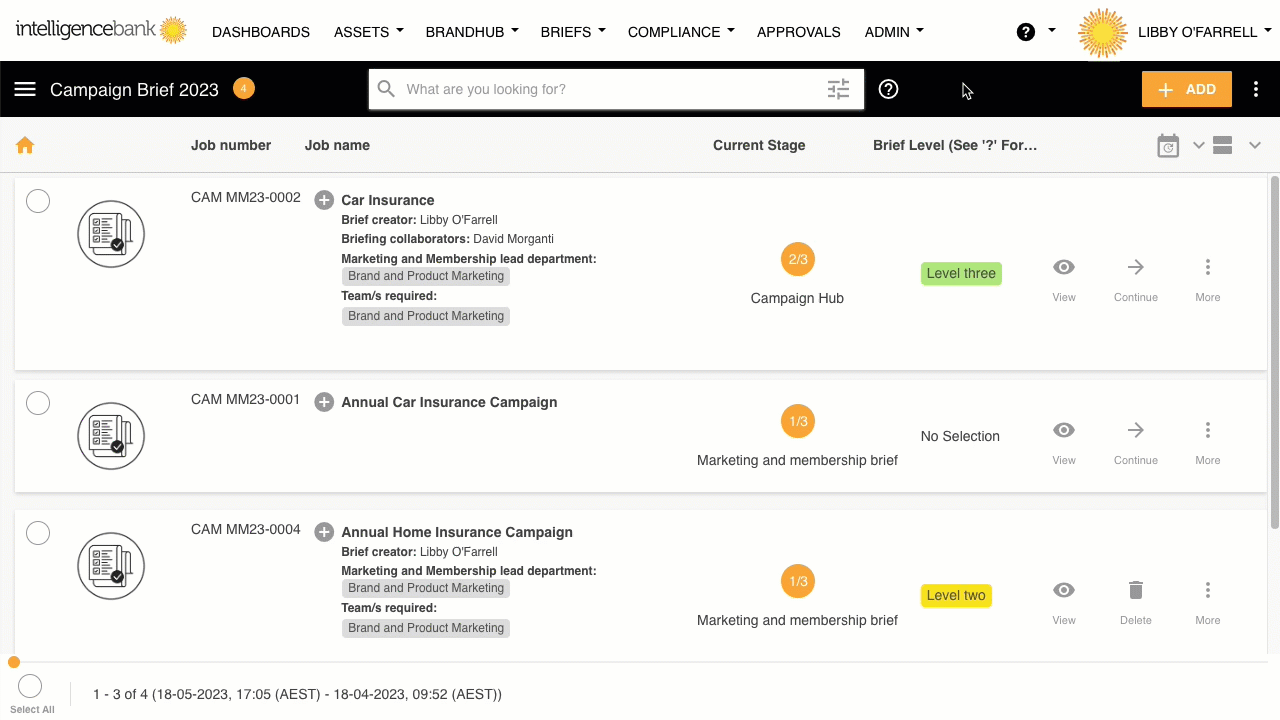Open More options for Car Insurance brief

[1208, 268]
